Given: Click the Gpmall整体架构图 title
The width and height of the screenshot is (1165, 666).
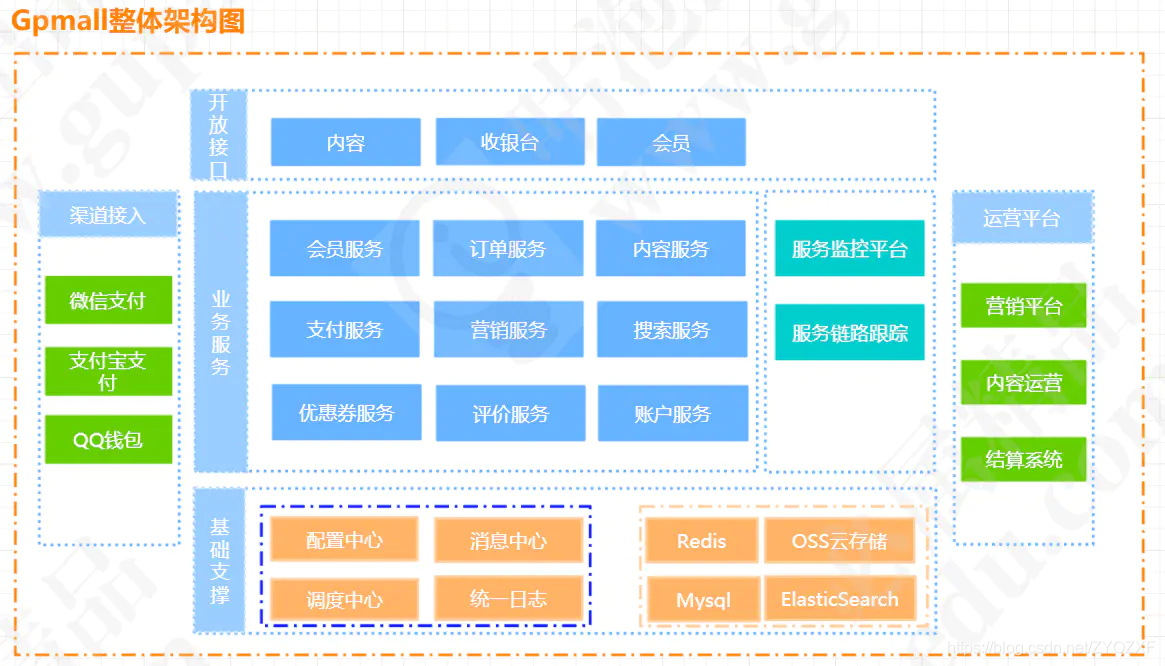Looking at the screenshot, I should (x=126, y=21).
